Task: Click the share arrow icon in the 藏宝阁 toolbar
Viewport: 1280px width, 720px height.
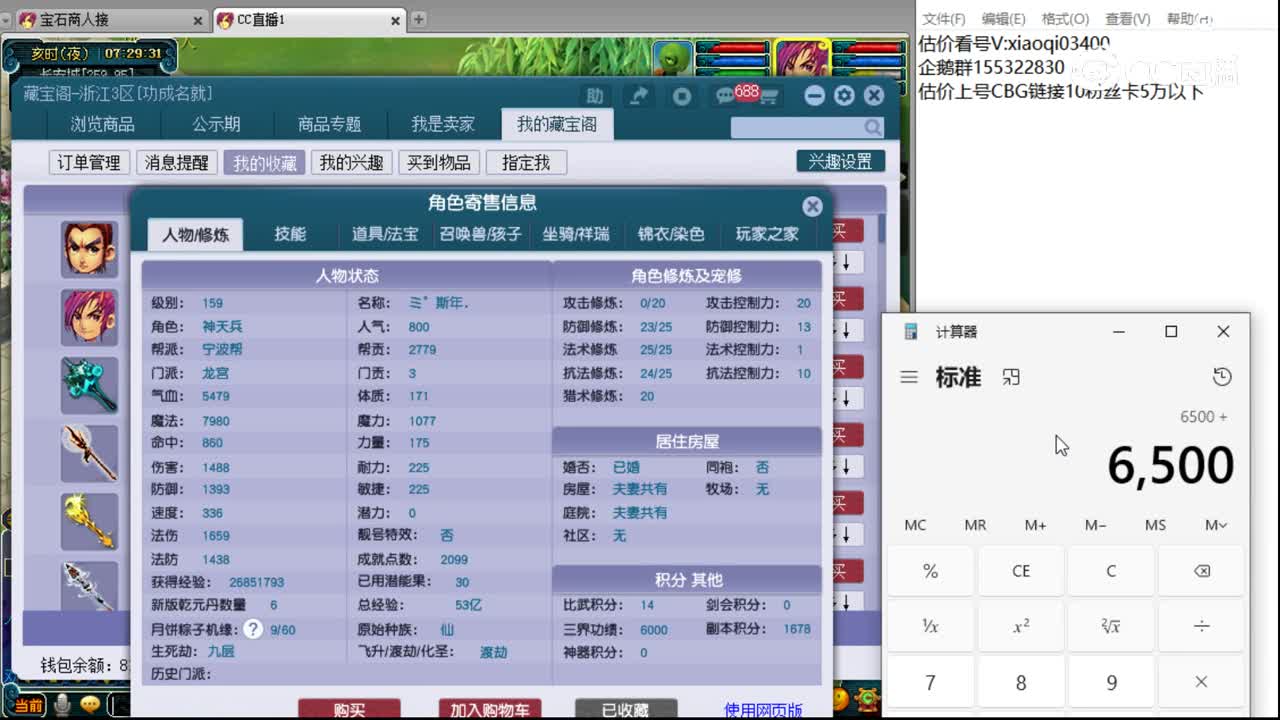Action: (639, 94)
